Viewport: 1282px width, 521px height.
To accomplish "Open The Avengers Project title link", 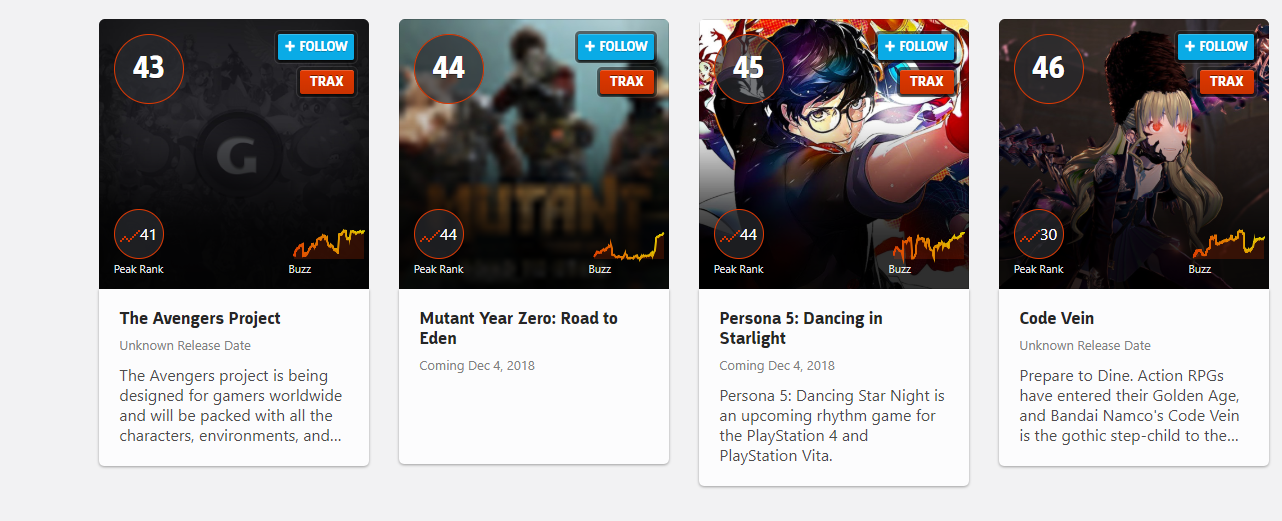I will click(200, 318).
